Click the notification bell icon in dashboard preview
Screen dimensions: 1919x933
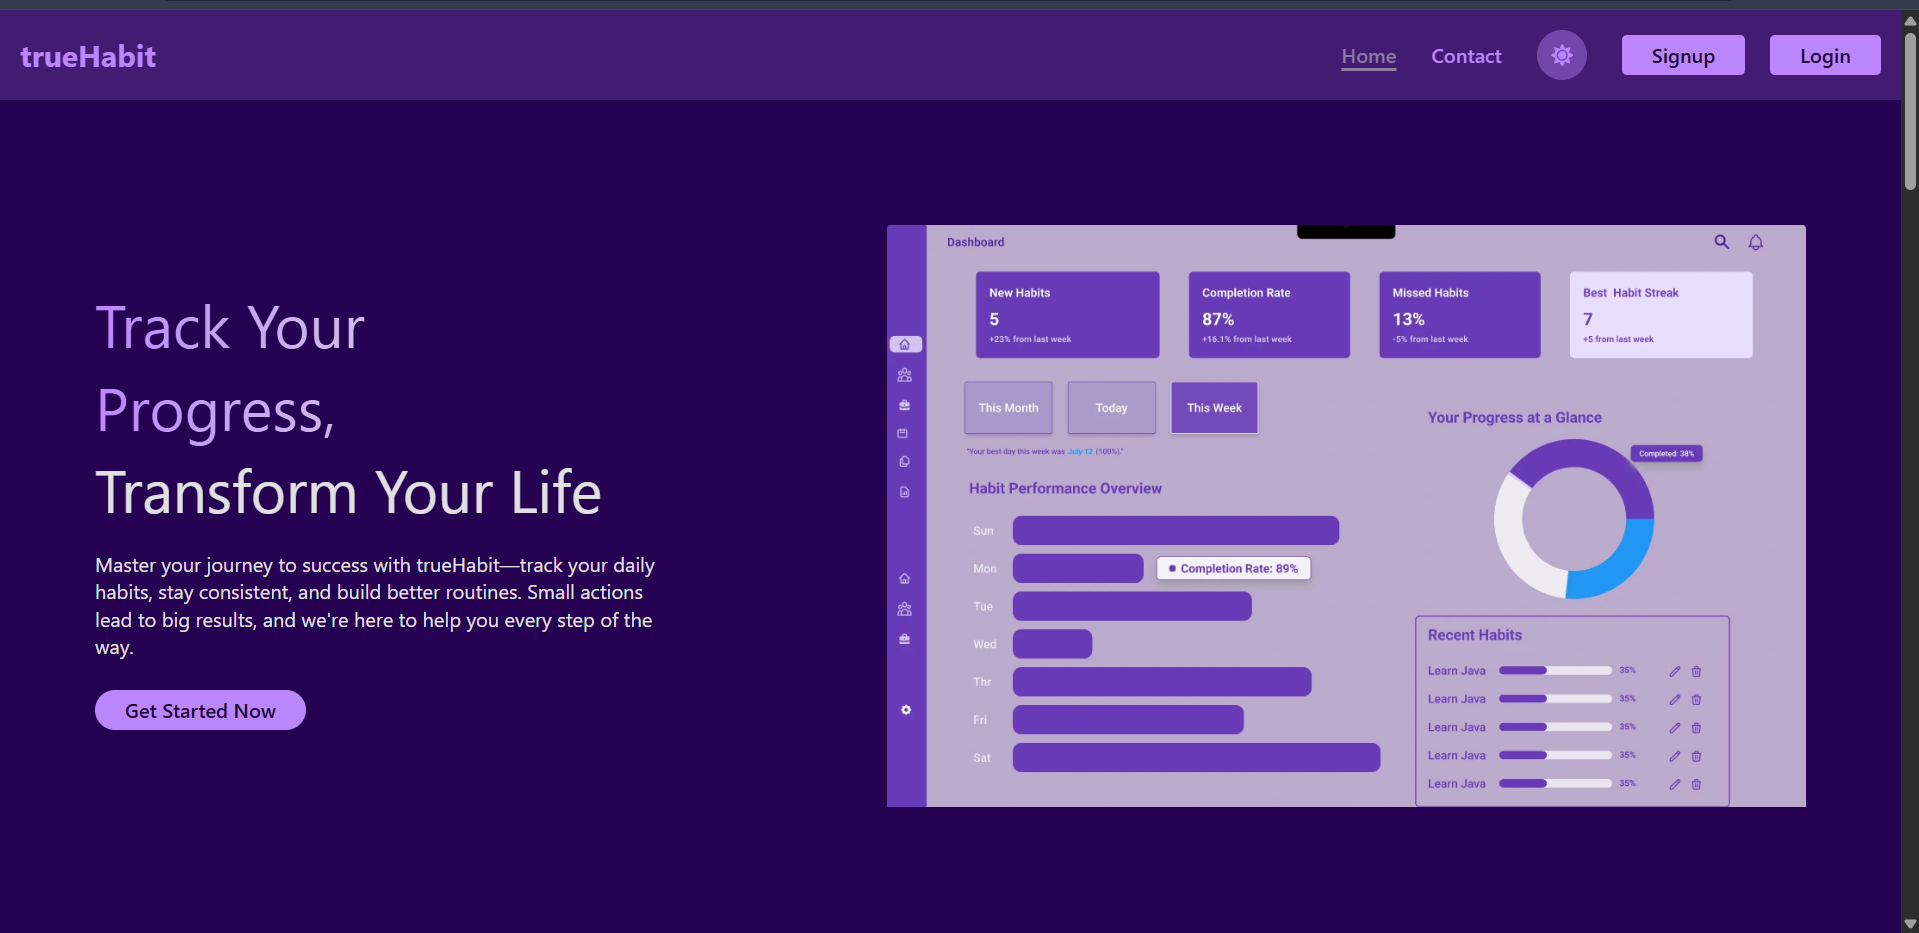[1755, 242]
